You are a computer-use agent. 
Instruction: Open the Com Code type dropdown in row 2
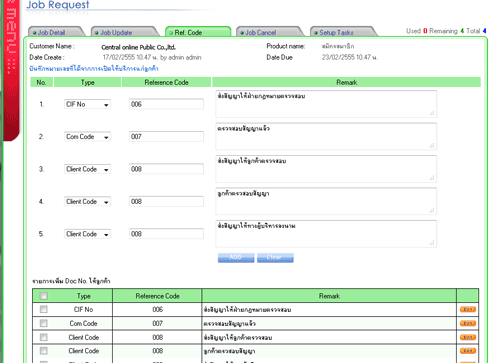(87, 137)
